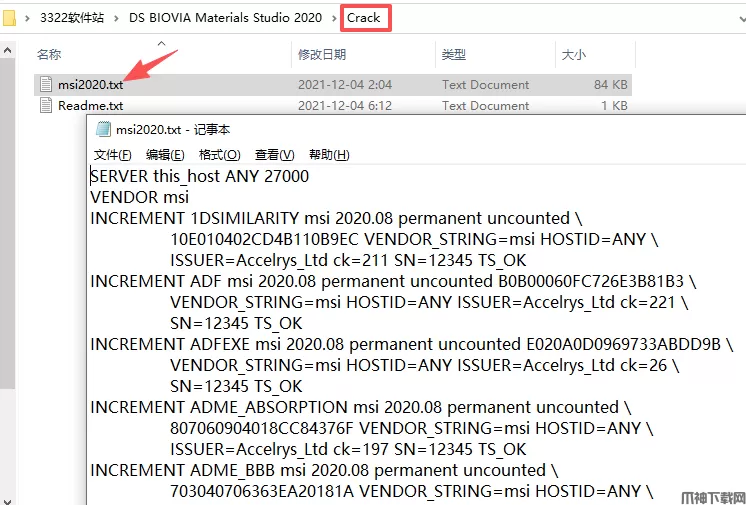Open the 帮助(H) menu in Notepad
746x505 pixels.
[x=329, y=155]
